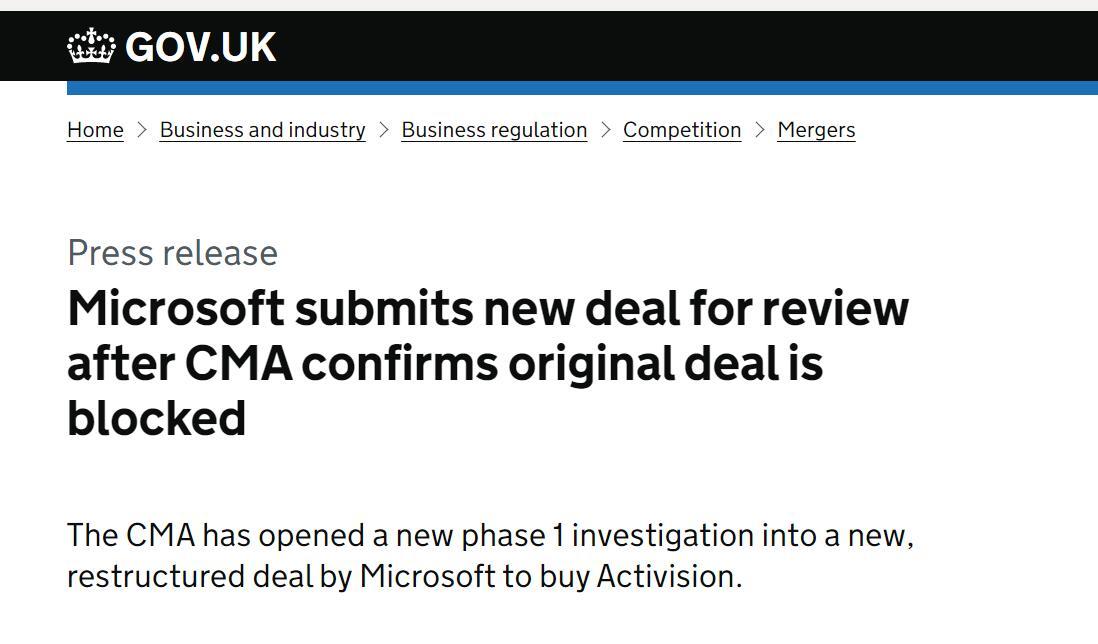Screen dimensions: 1098x644
Task: Click the crown icon in the header
Action: pos(91,46)
